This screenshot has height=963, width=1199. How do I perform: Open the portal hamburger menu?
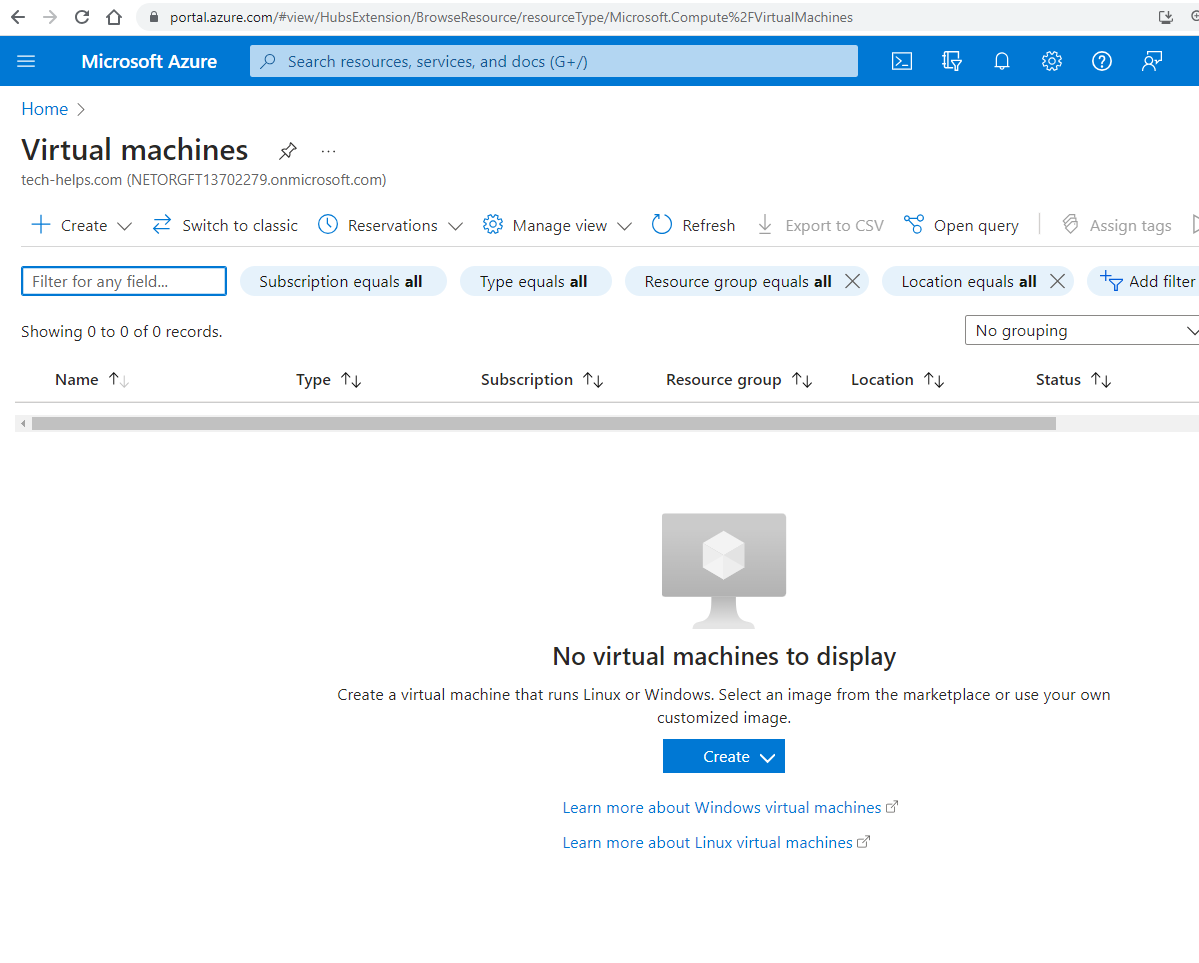click(26, 61)
